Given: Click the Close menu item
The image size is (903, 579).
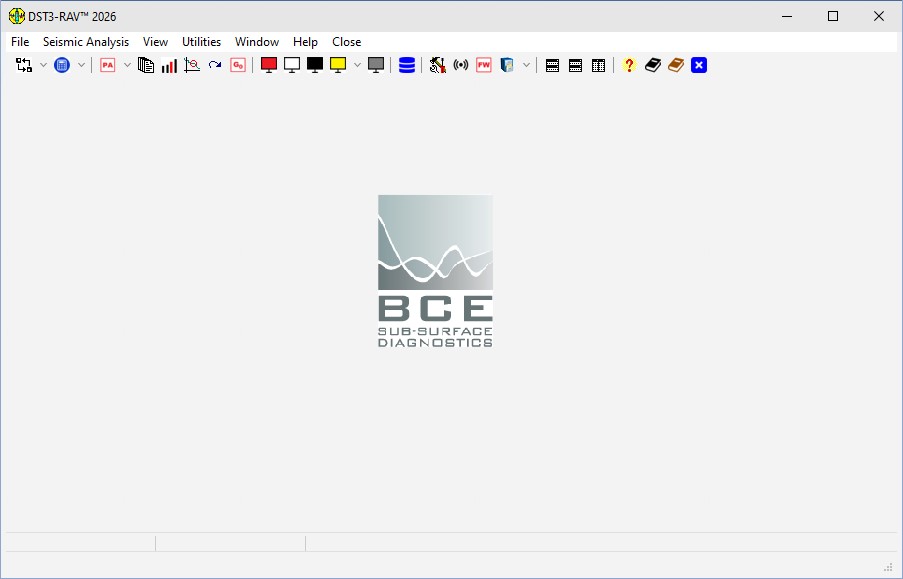Looking at the screenshot, I should click(347, 42).
